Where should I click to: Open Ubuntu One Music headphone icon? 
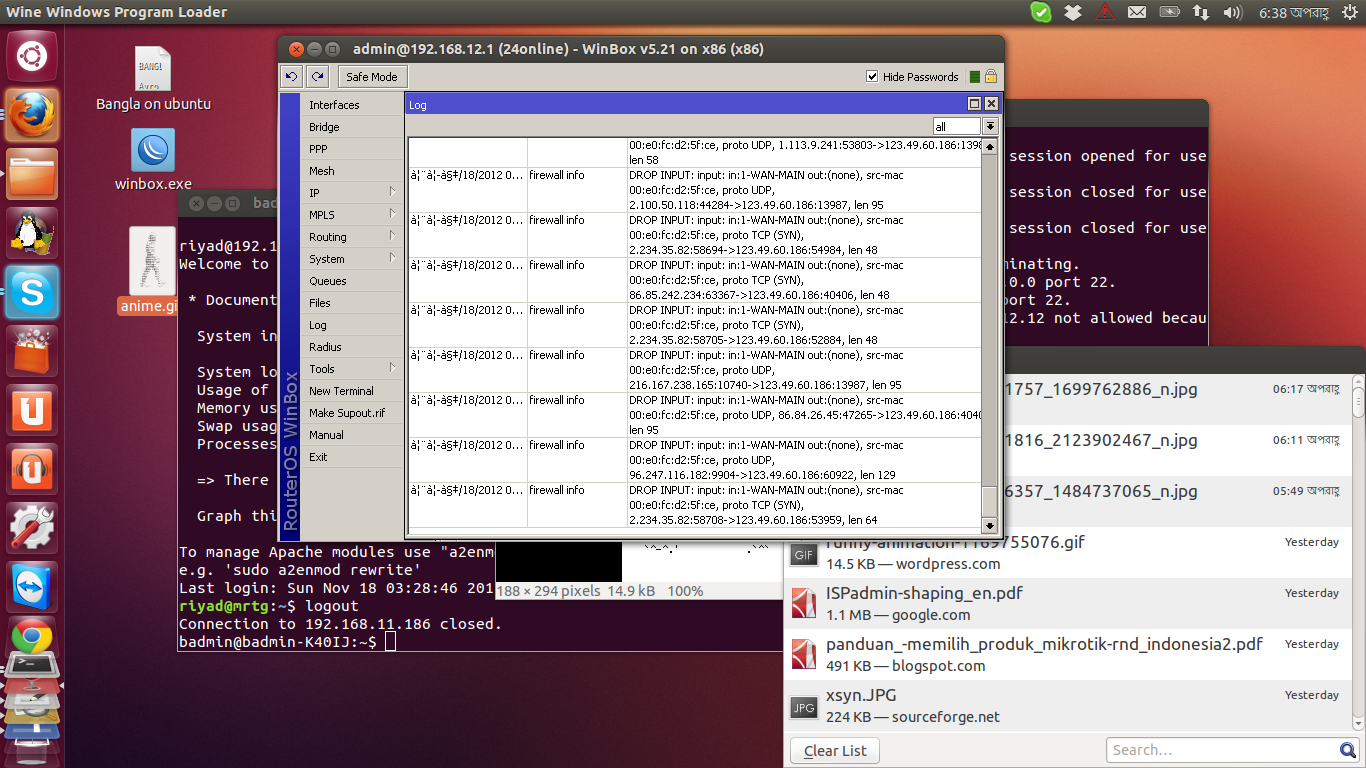[x=33, y=469]
